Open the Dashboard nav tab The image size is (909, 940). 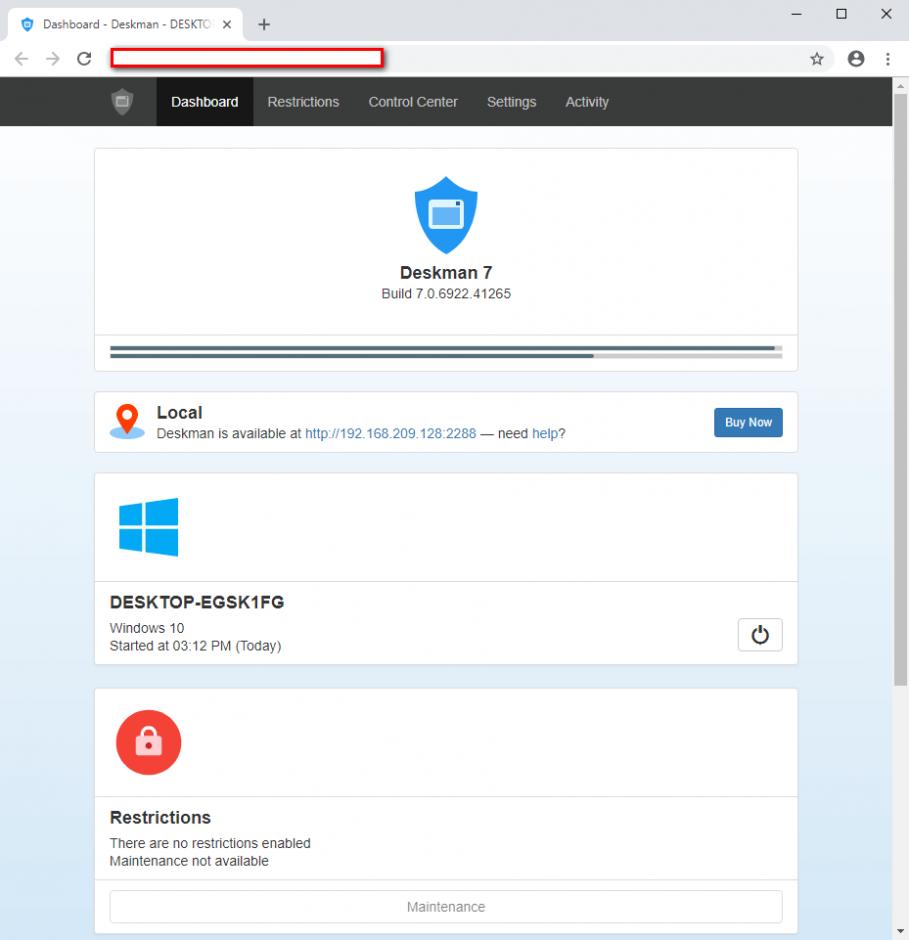point(204,102)
